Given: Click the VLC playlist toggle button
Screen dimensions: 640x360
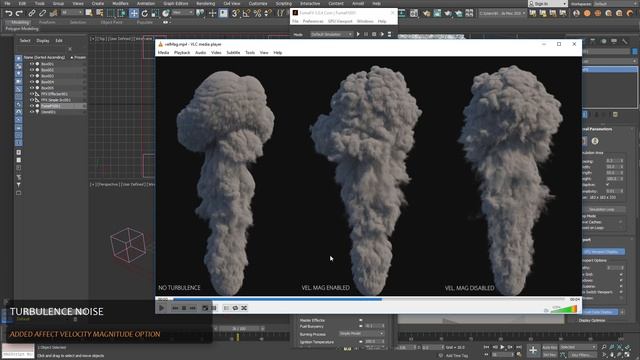Looking at the screenshot, I should coord(227,308).
